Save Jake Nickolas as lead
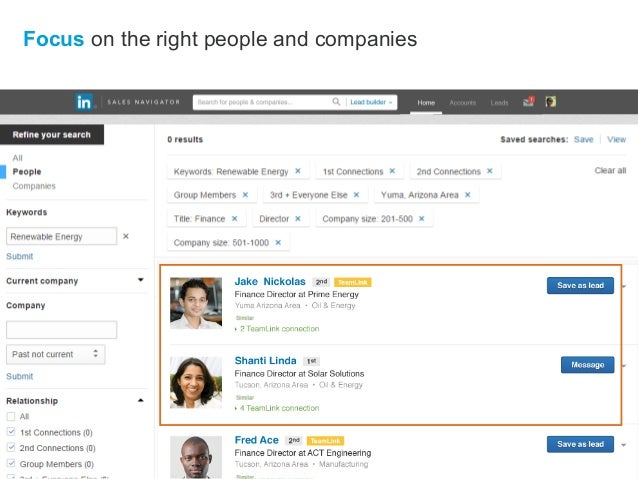This screenshot has height=479, width=638. [x=580, y=285]
